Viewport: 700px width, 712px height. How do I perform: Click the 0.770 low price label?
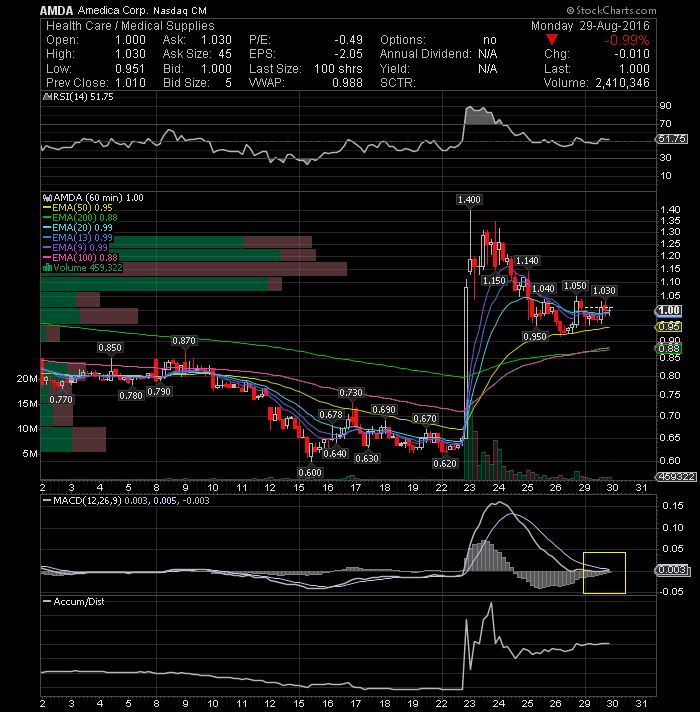[x=61, y=400]
